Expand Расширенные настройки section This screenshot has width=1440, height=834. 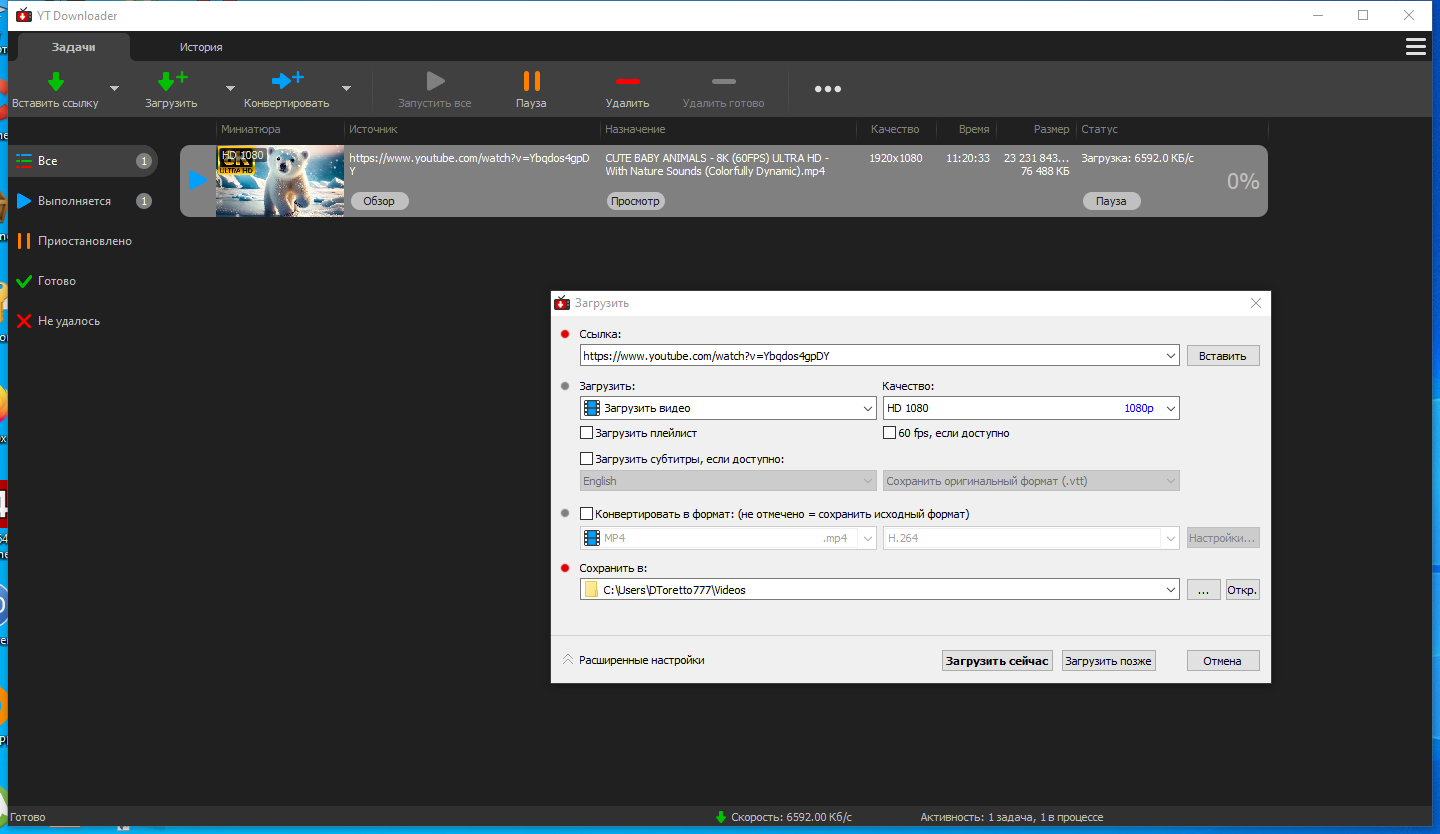[633, 660]
